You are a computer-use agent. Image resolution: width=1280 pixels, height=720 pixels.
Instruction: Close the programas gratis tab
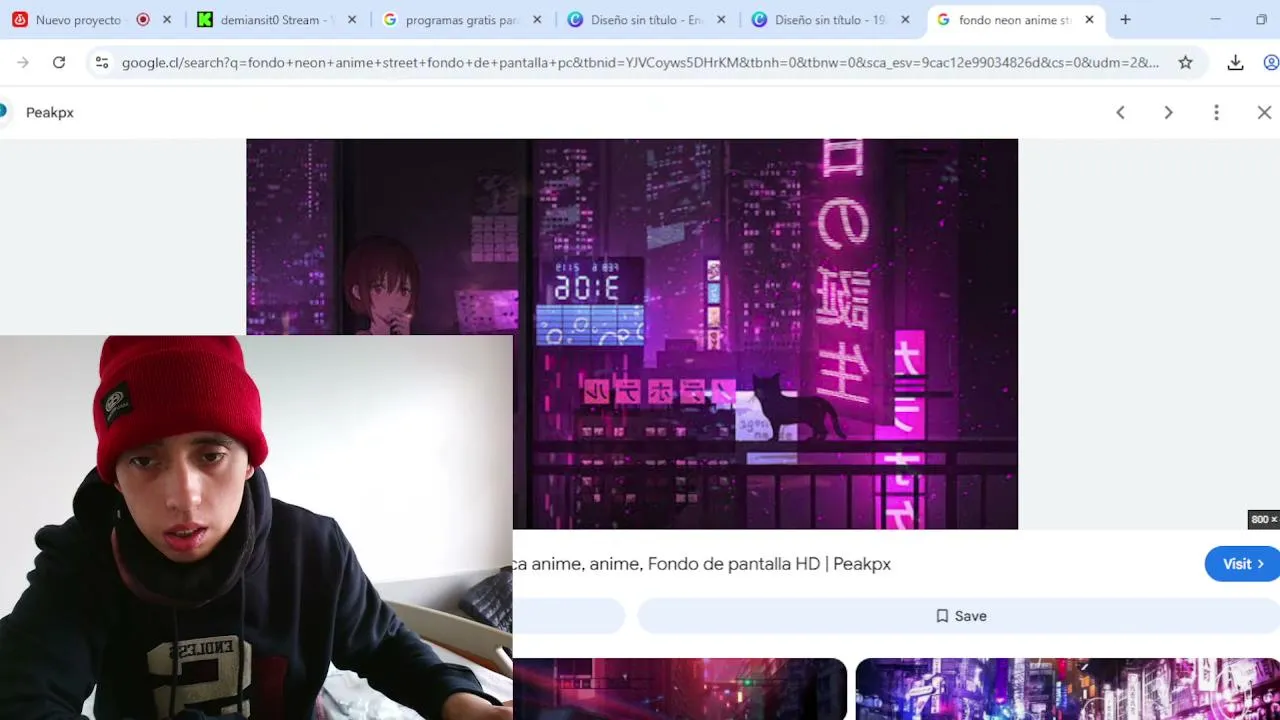[537, 20]
